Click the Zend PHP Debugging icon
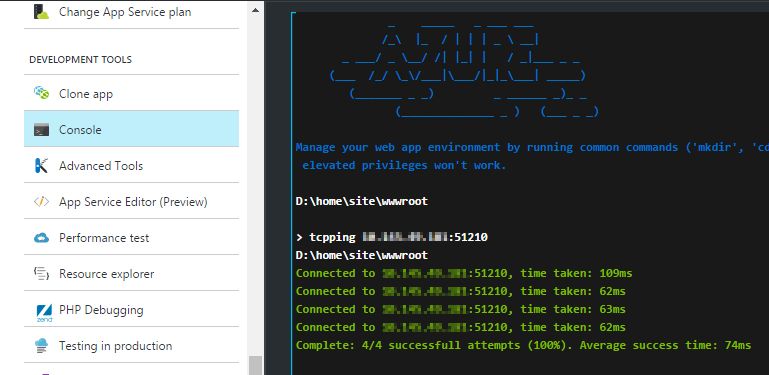Image resolution: width=769 pixels, height=375 pixels. [x=44, y=313]
